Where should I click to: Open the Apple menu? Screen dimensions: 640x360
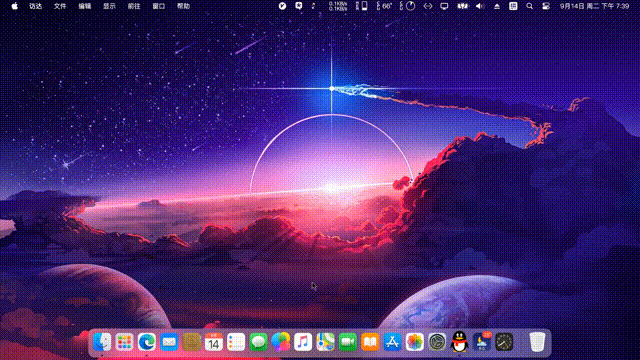pyautogui.click(x=15, y=6)
